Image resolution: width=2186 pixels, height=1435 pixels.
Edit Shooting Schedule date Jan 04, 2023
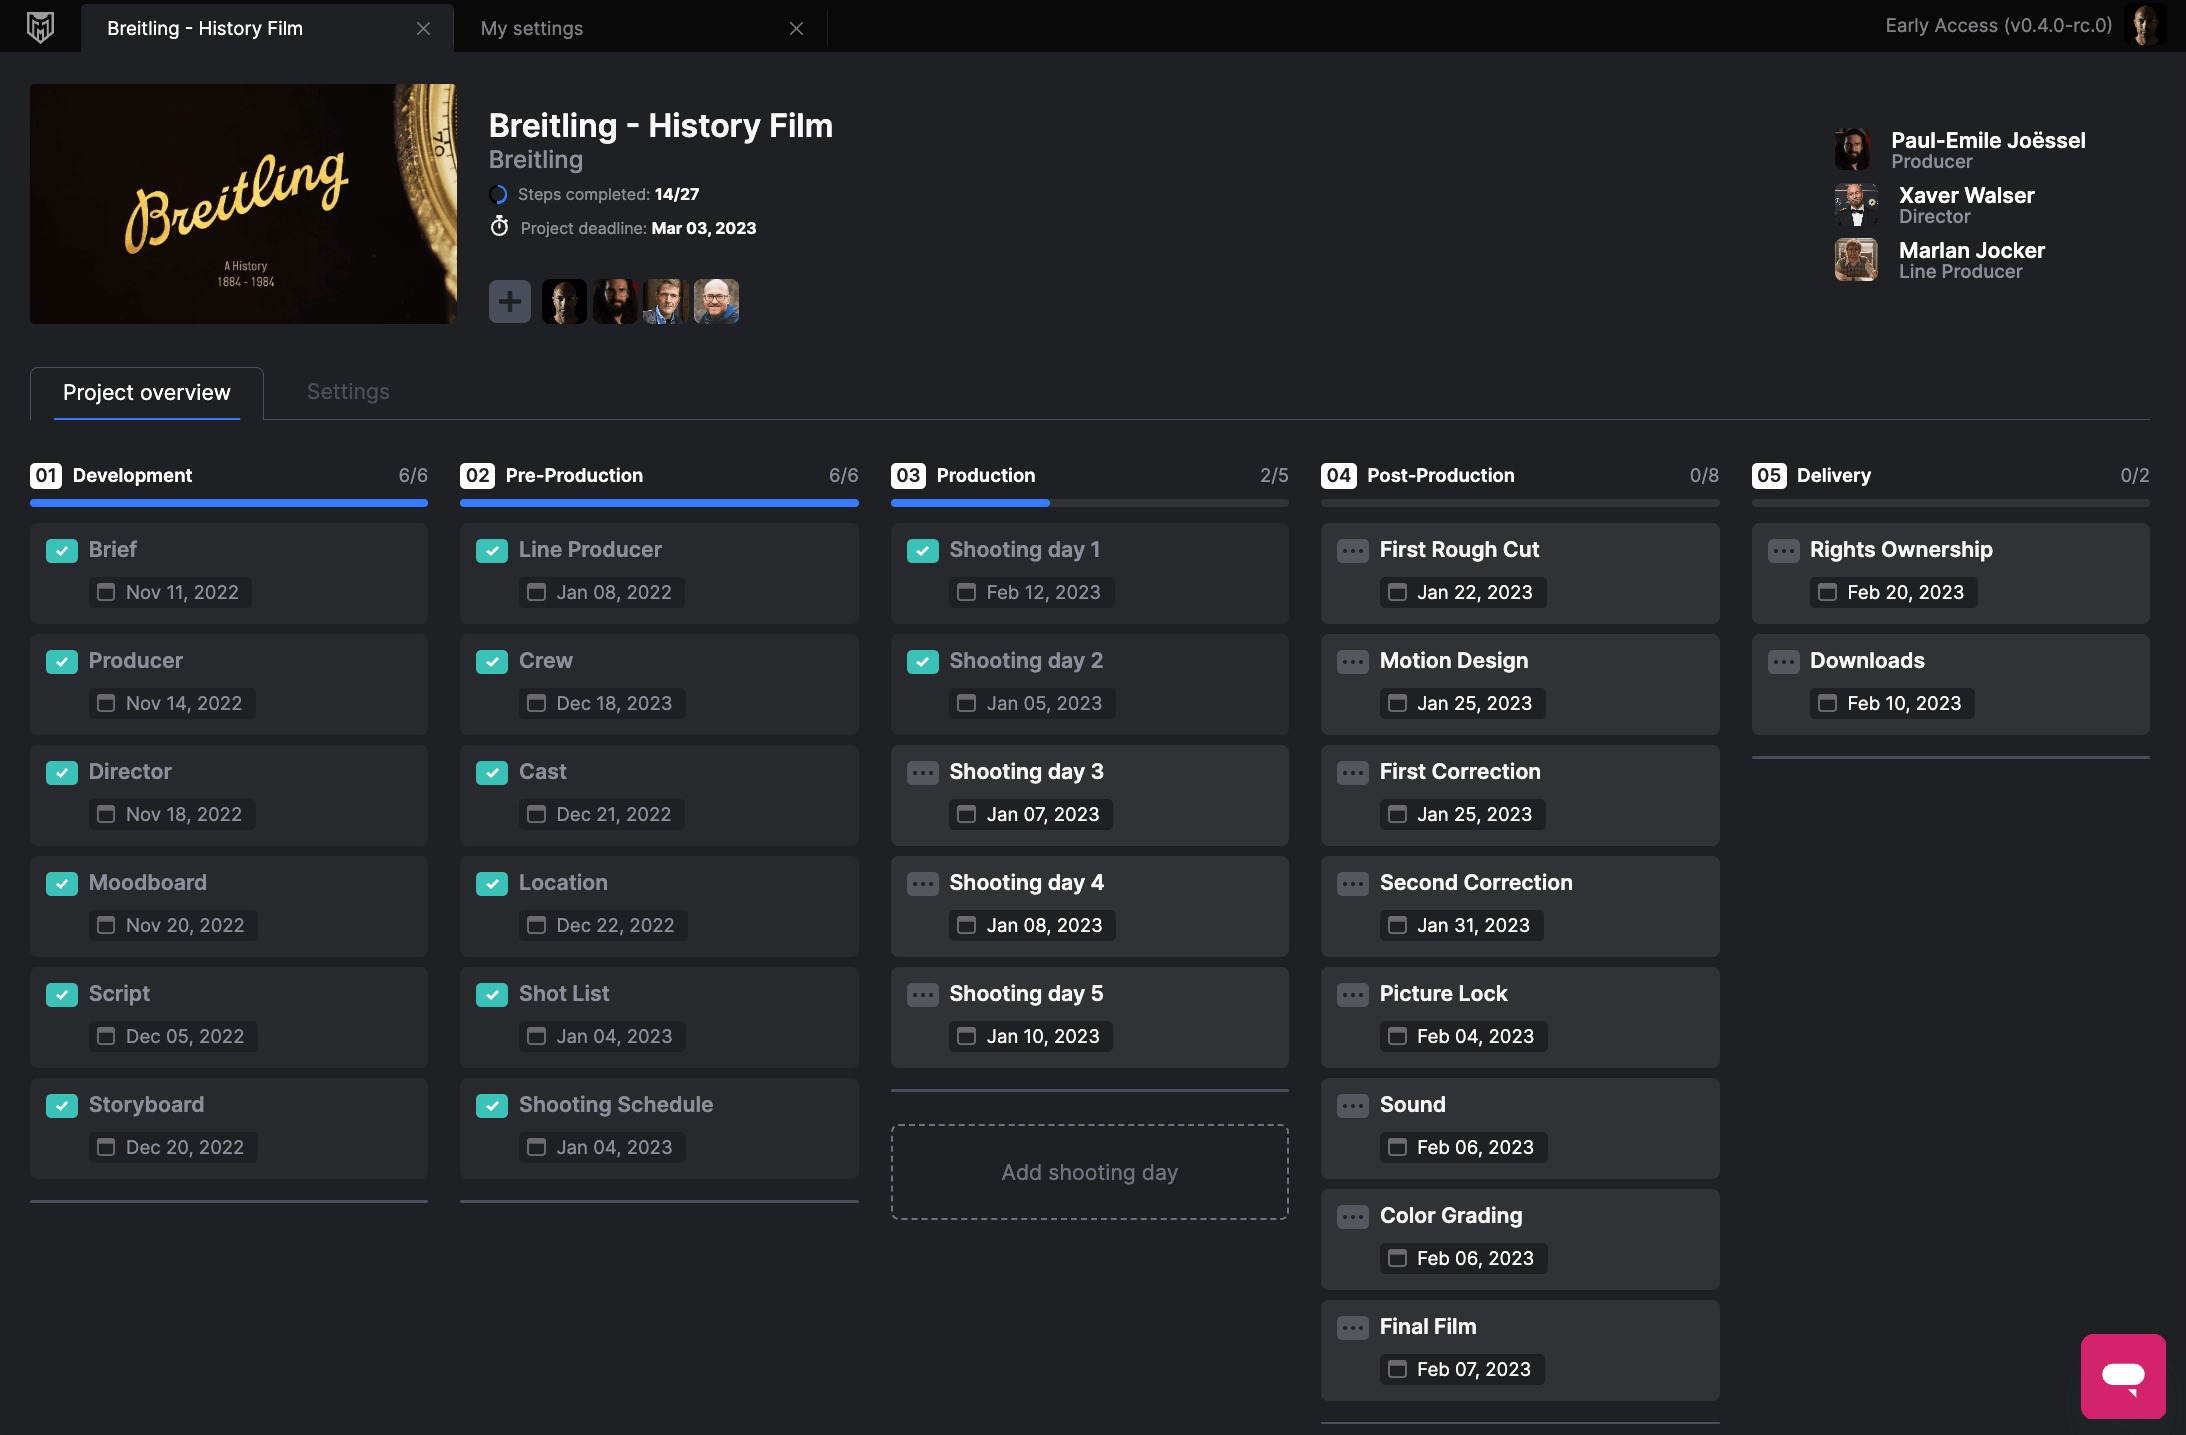click(x=602, y=1147)
